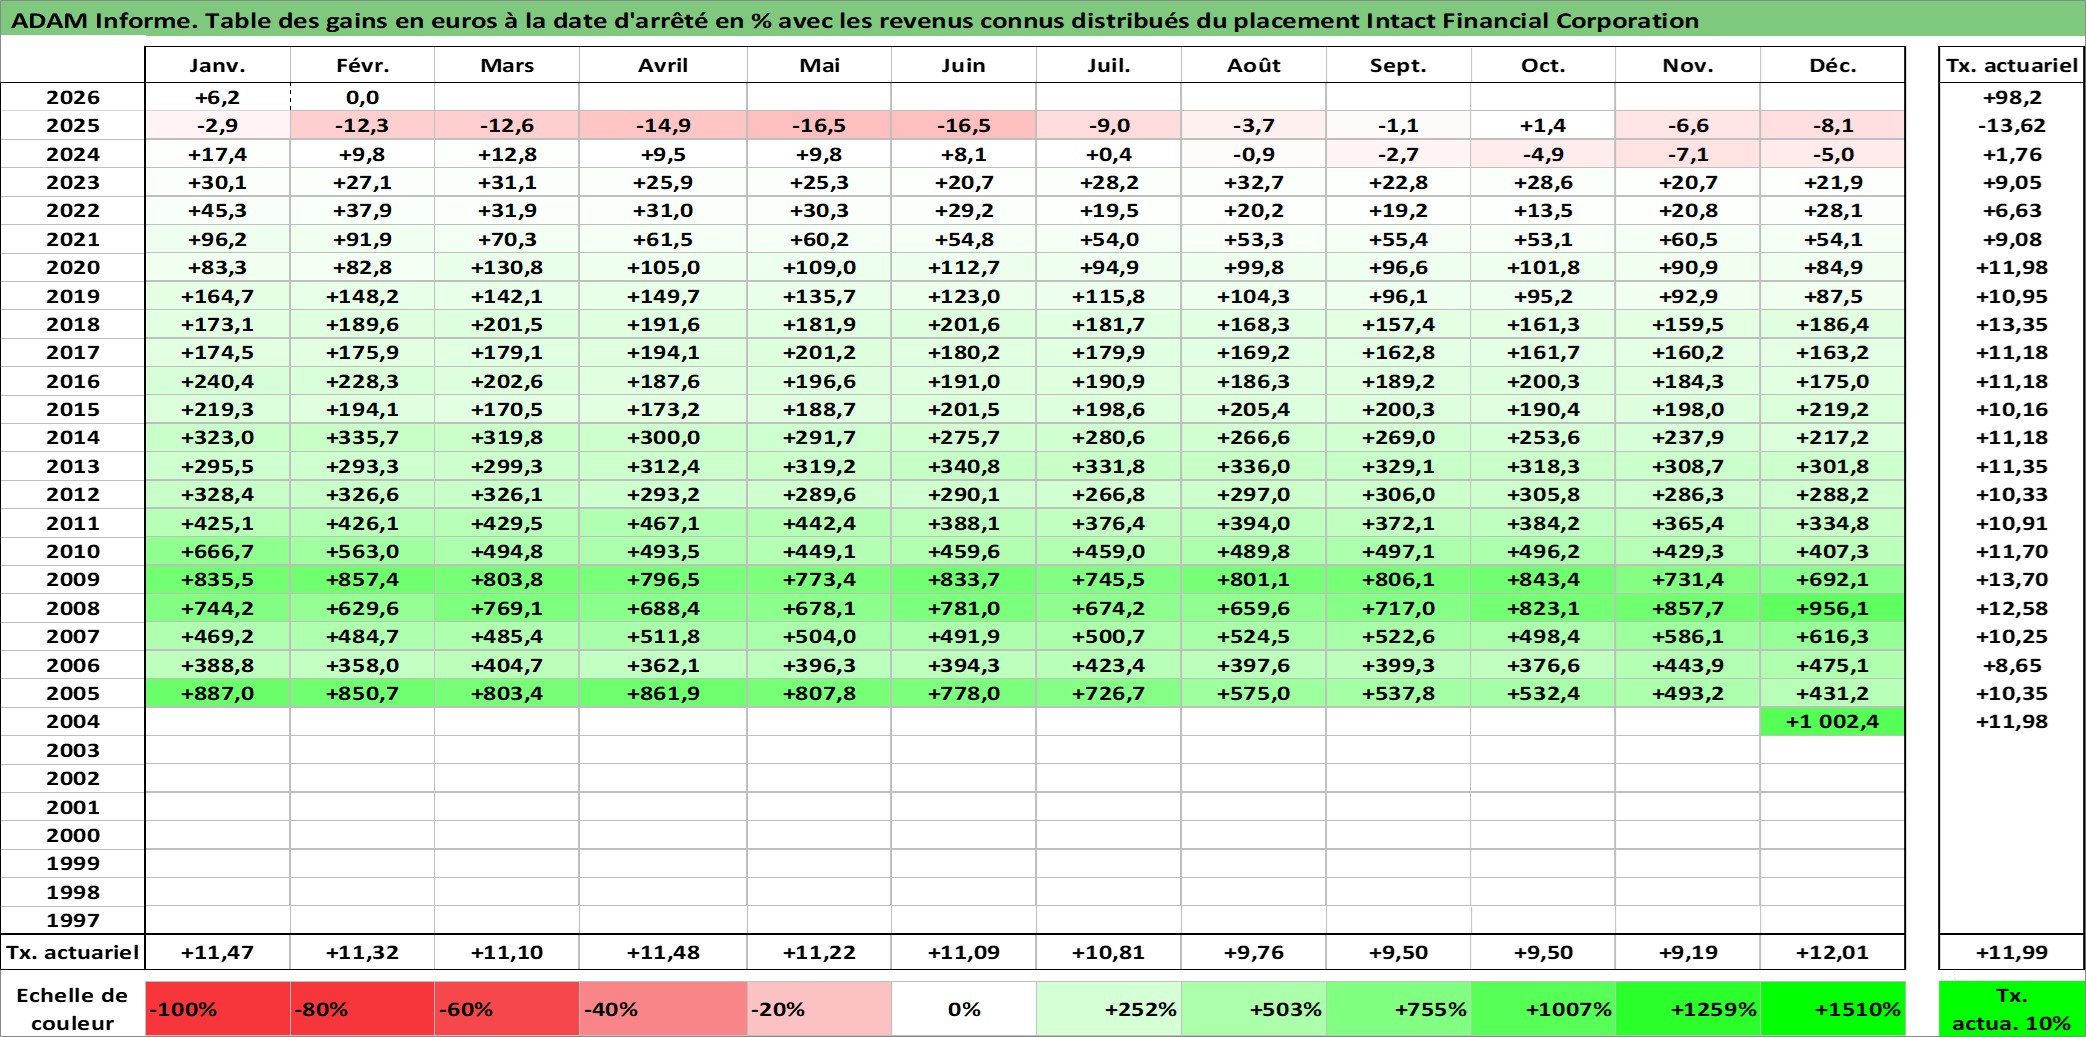Click the +1 002,4 cell in December 2004

(1833, 721)
